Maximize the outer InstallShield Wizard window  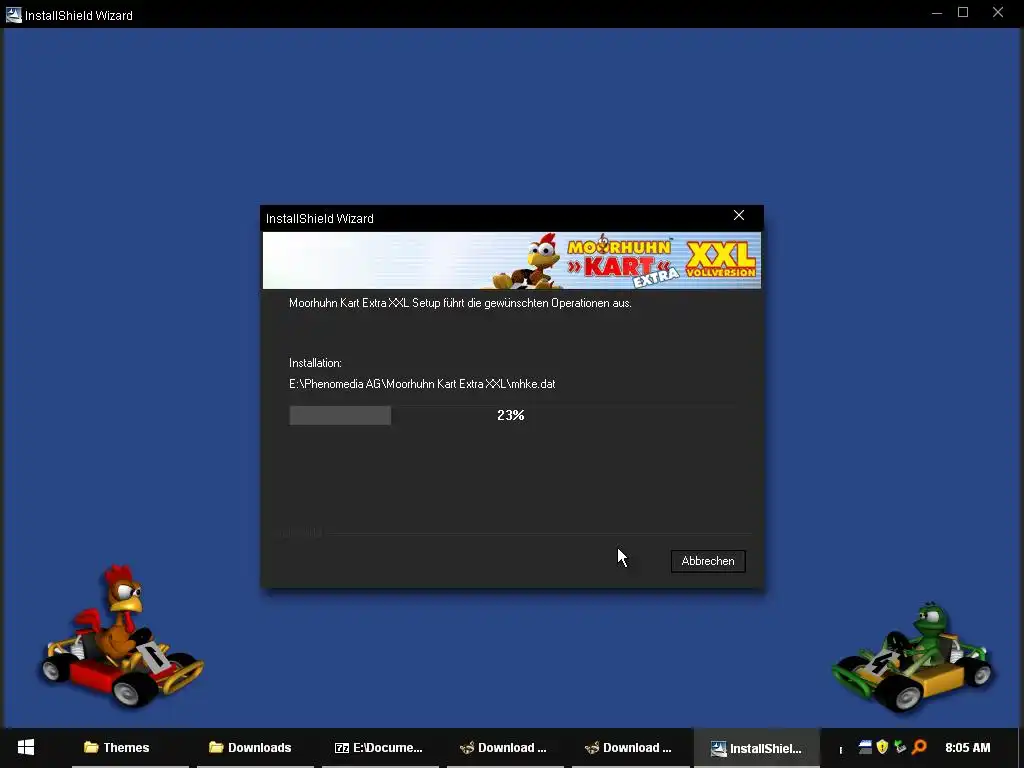point(963,13)
